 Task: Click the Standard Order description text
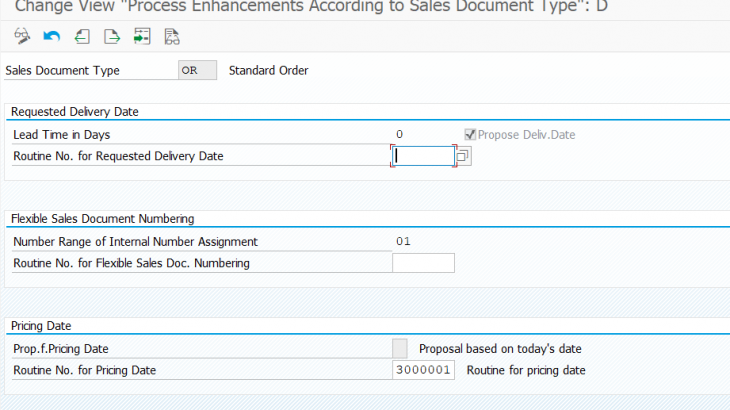click(x=268, y=71)
